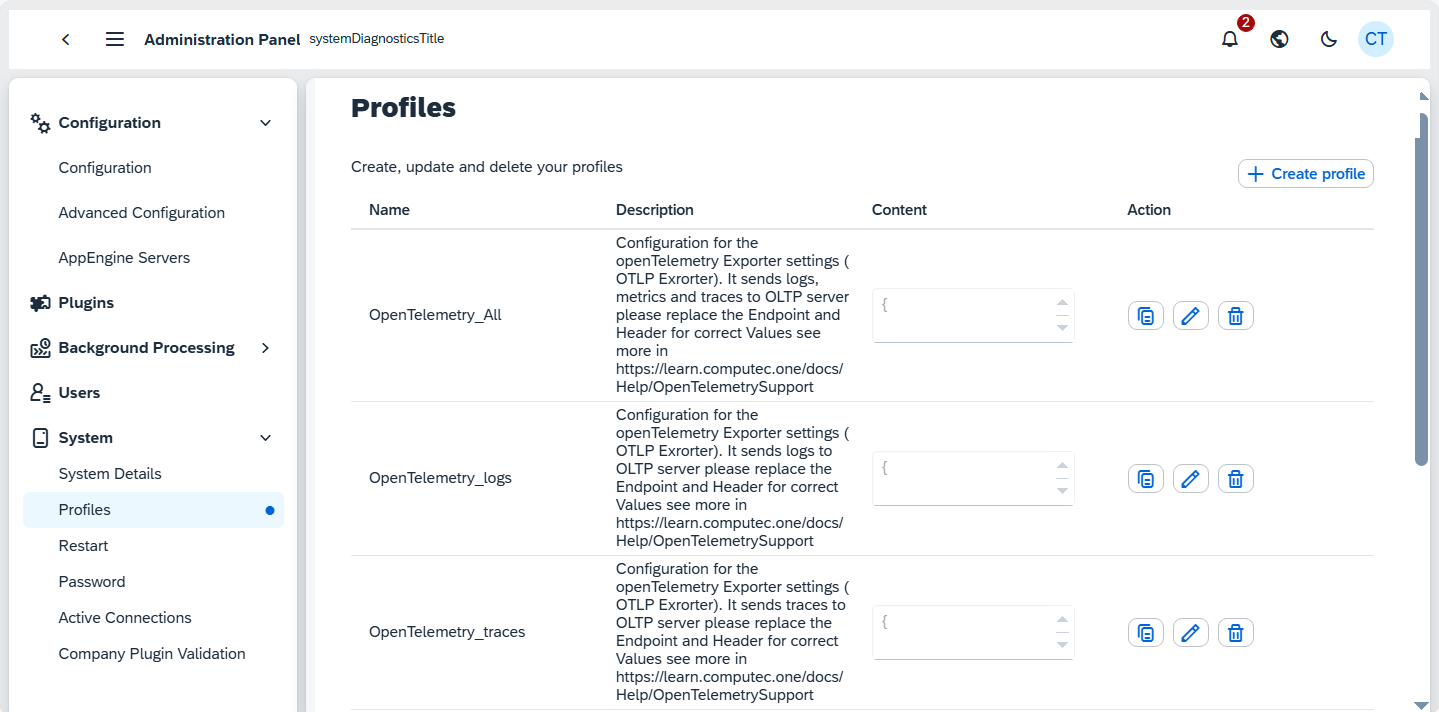Click the up stepper on OpenTelemetry_All content
The height and width of the screenshot is (712, 1439).
point(1063,300)
